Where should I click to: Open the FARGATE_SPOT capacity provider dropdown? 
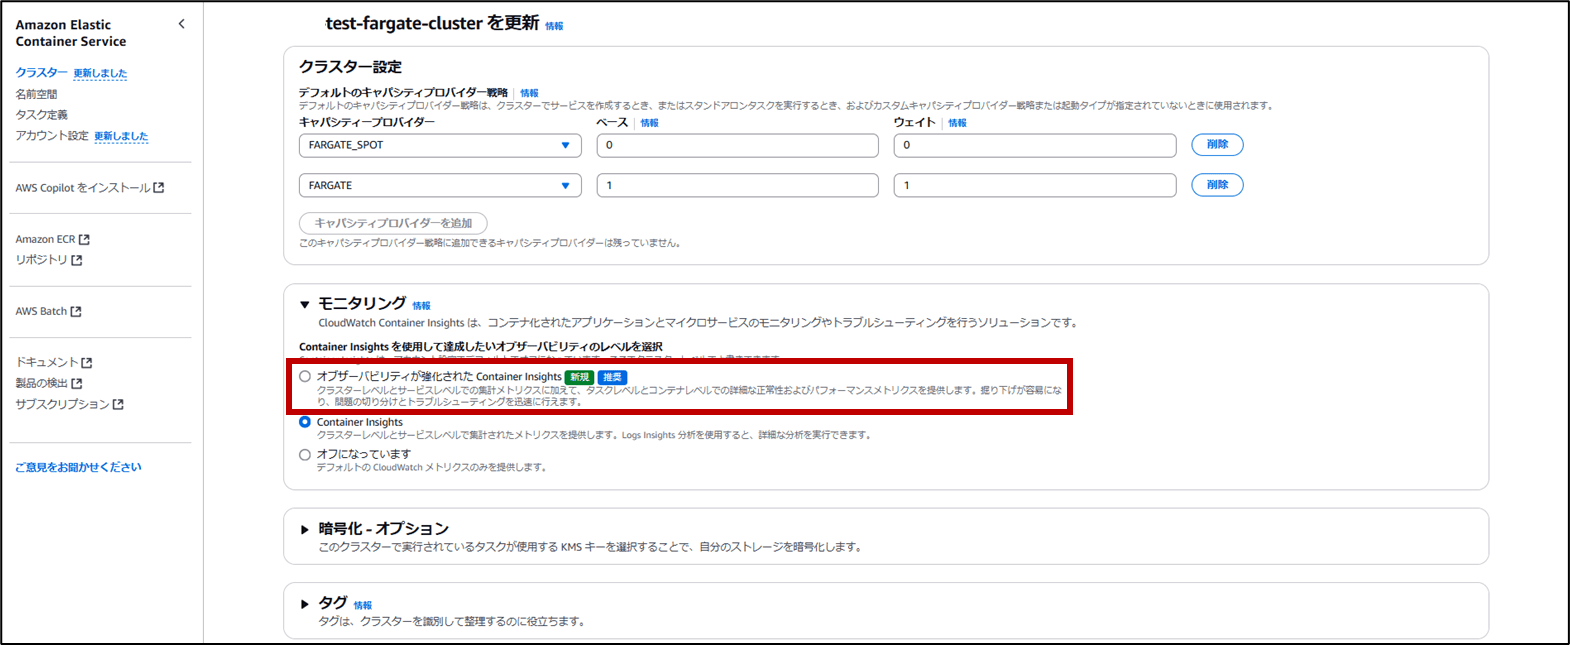[440, 145]
